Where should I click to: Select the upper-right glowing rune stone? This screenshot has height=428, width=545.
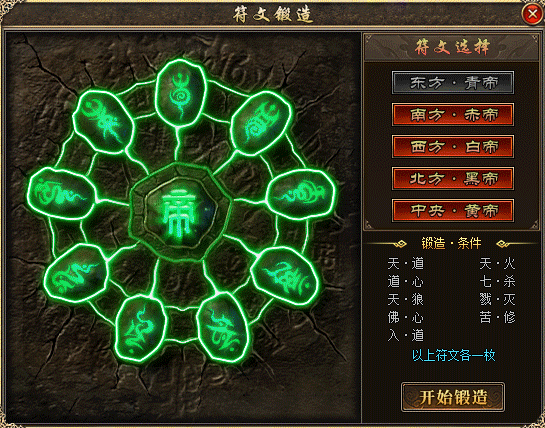[261, 123]
